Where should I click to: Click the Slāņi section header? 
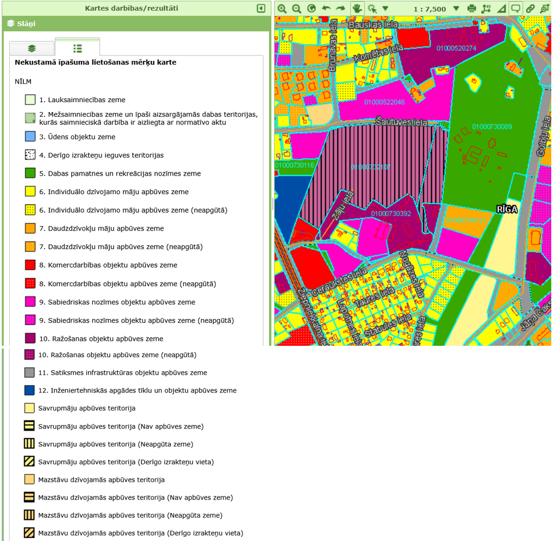coord(136,24)
